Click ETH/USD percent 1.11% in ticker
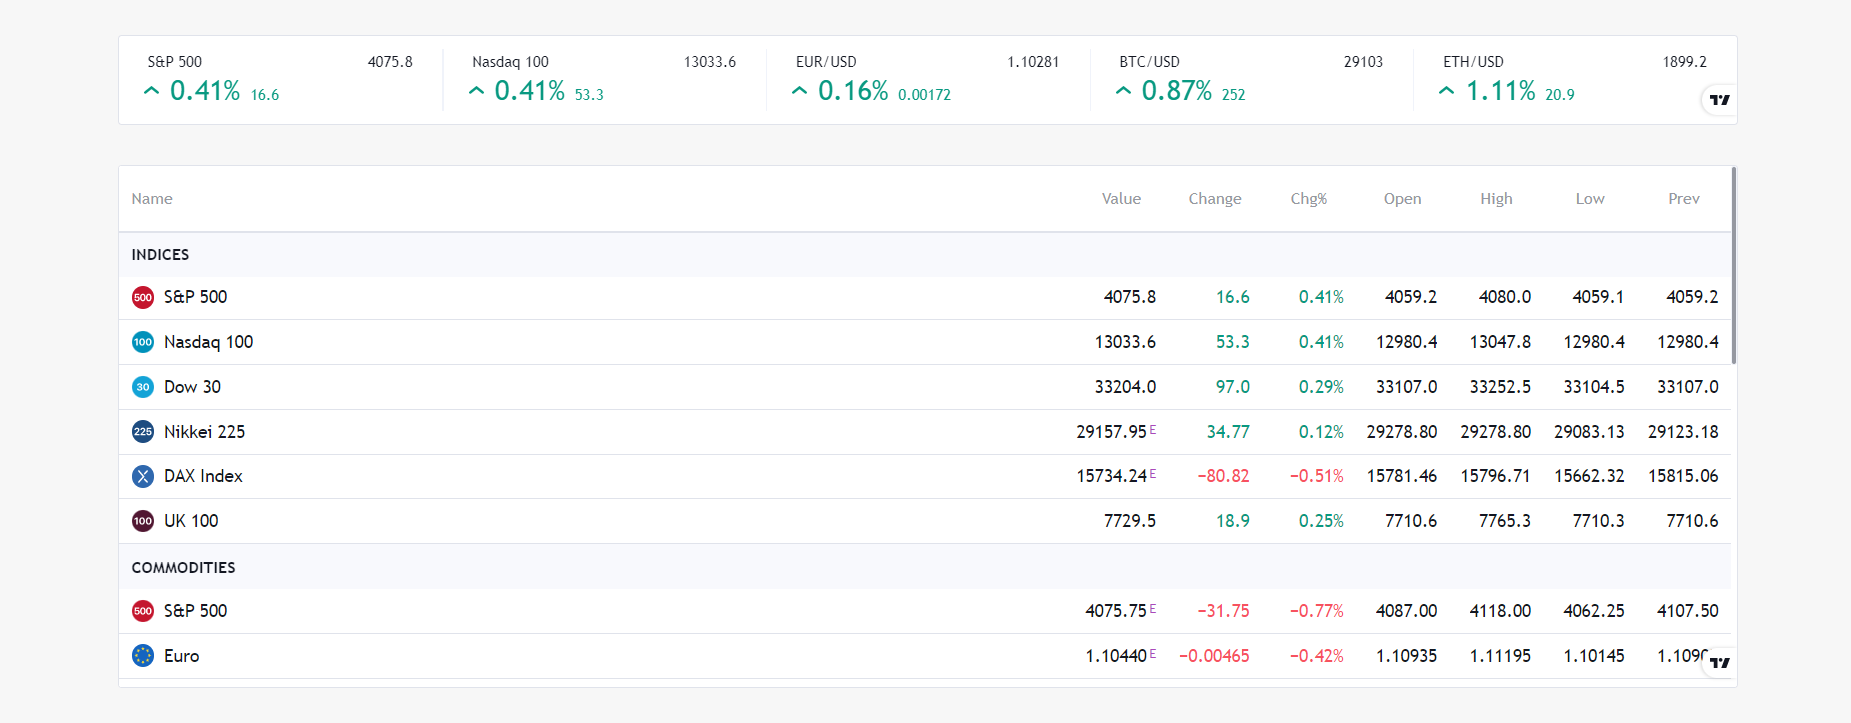Viewport: 1851px width, 723px height. [1500, 91]
